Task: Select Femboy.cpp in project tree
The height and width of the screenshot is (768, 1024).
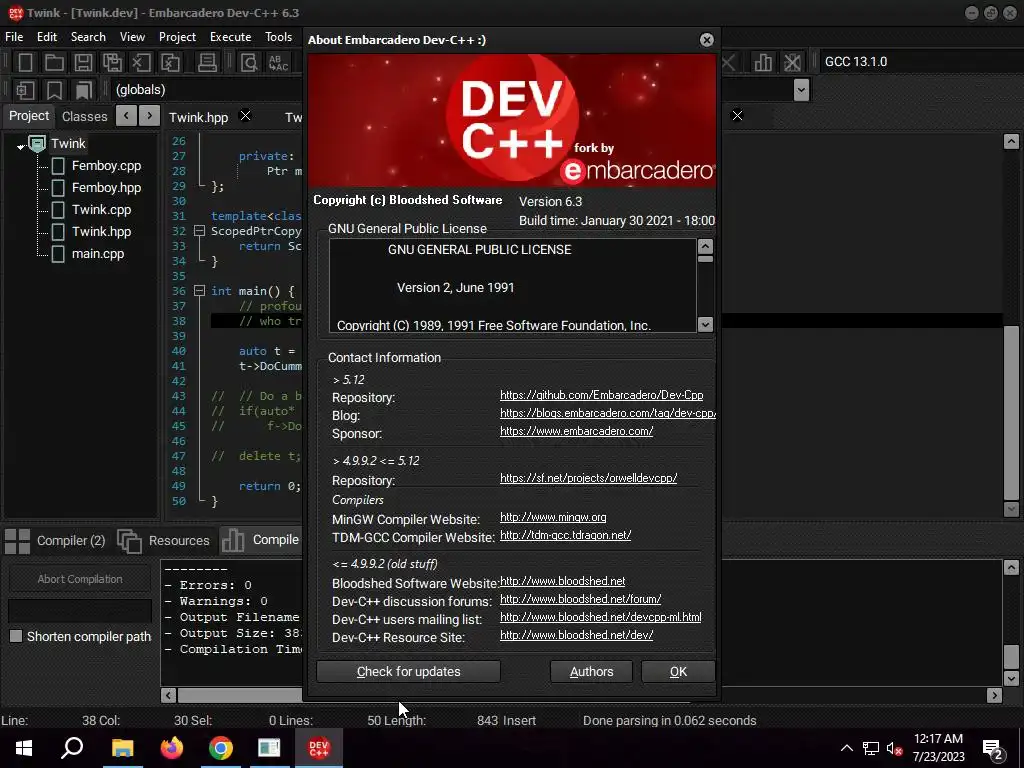Action: tap(106, 166)
